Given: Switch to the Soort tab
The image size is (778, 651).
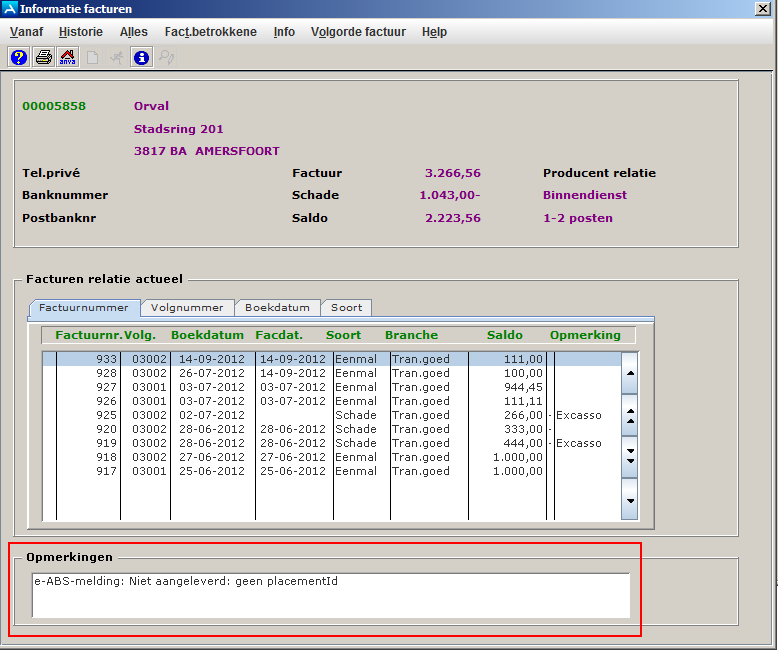Looking at the screenshot, I should [346, 308].
